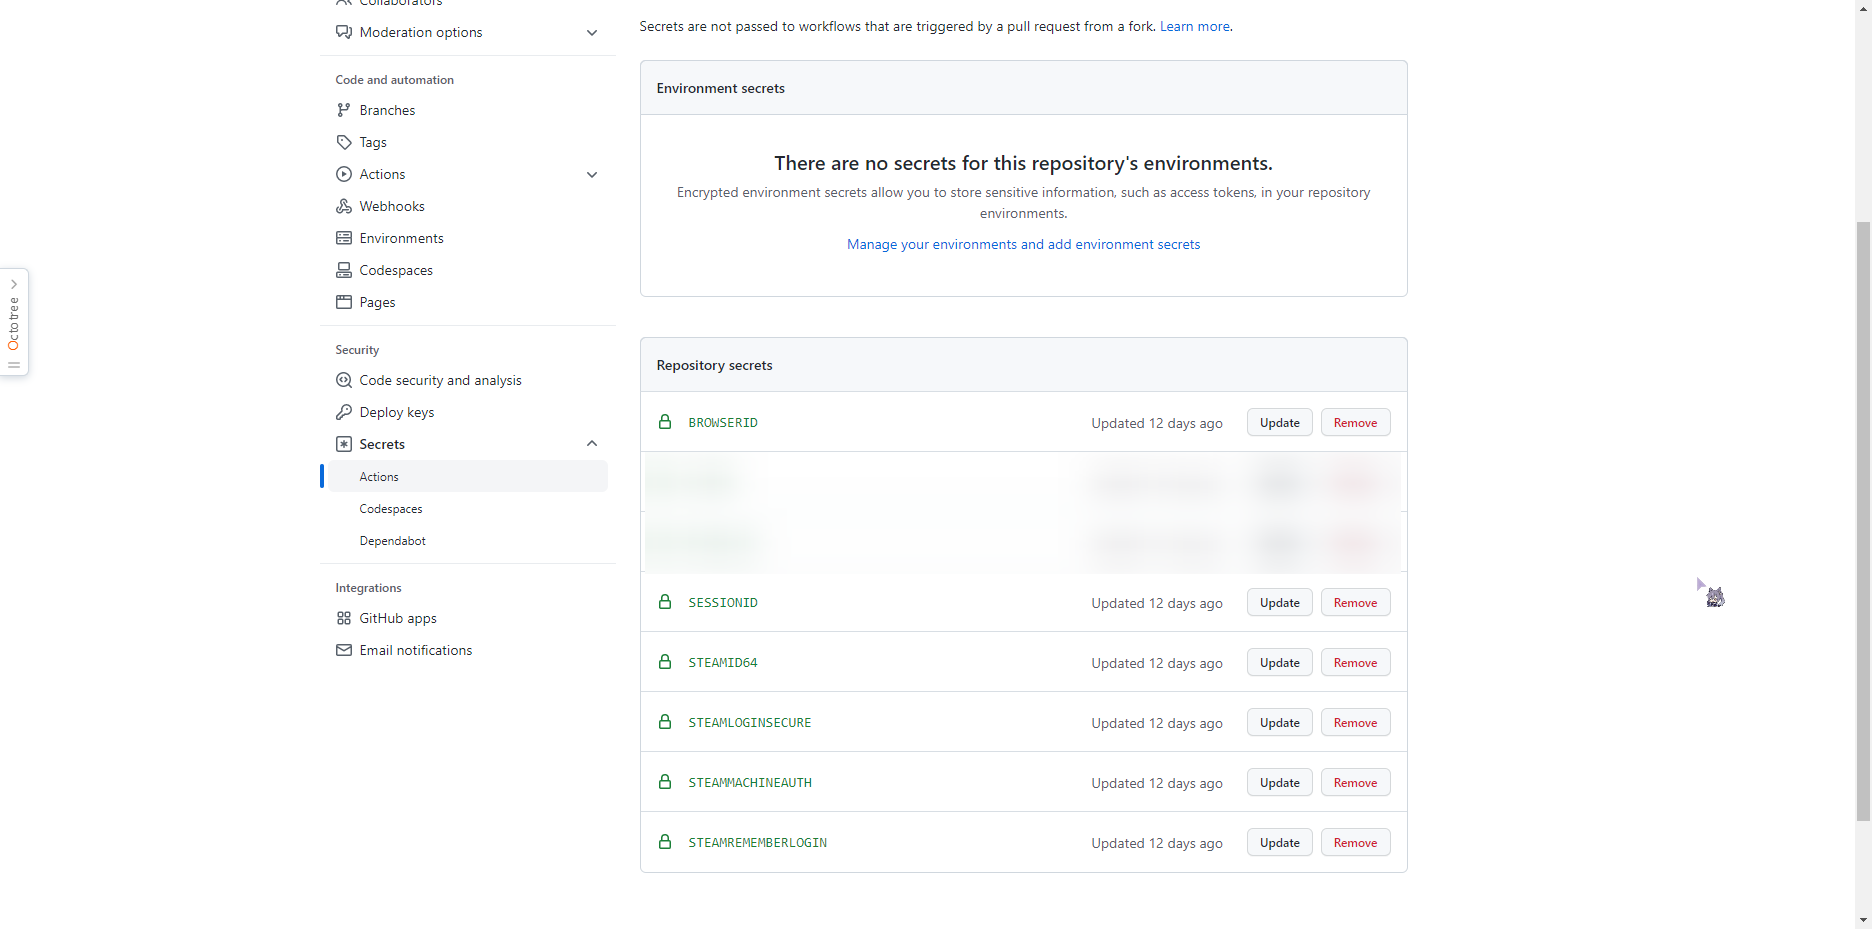Image resolution: width=1872 pixels, height=929 pixels.
Task: Update the BROWSERID secret
Action: point(1279,423)
